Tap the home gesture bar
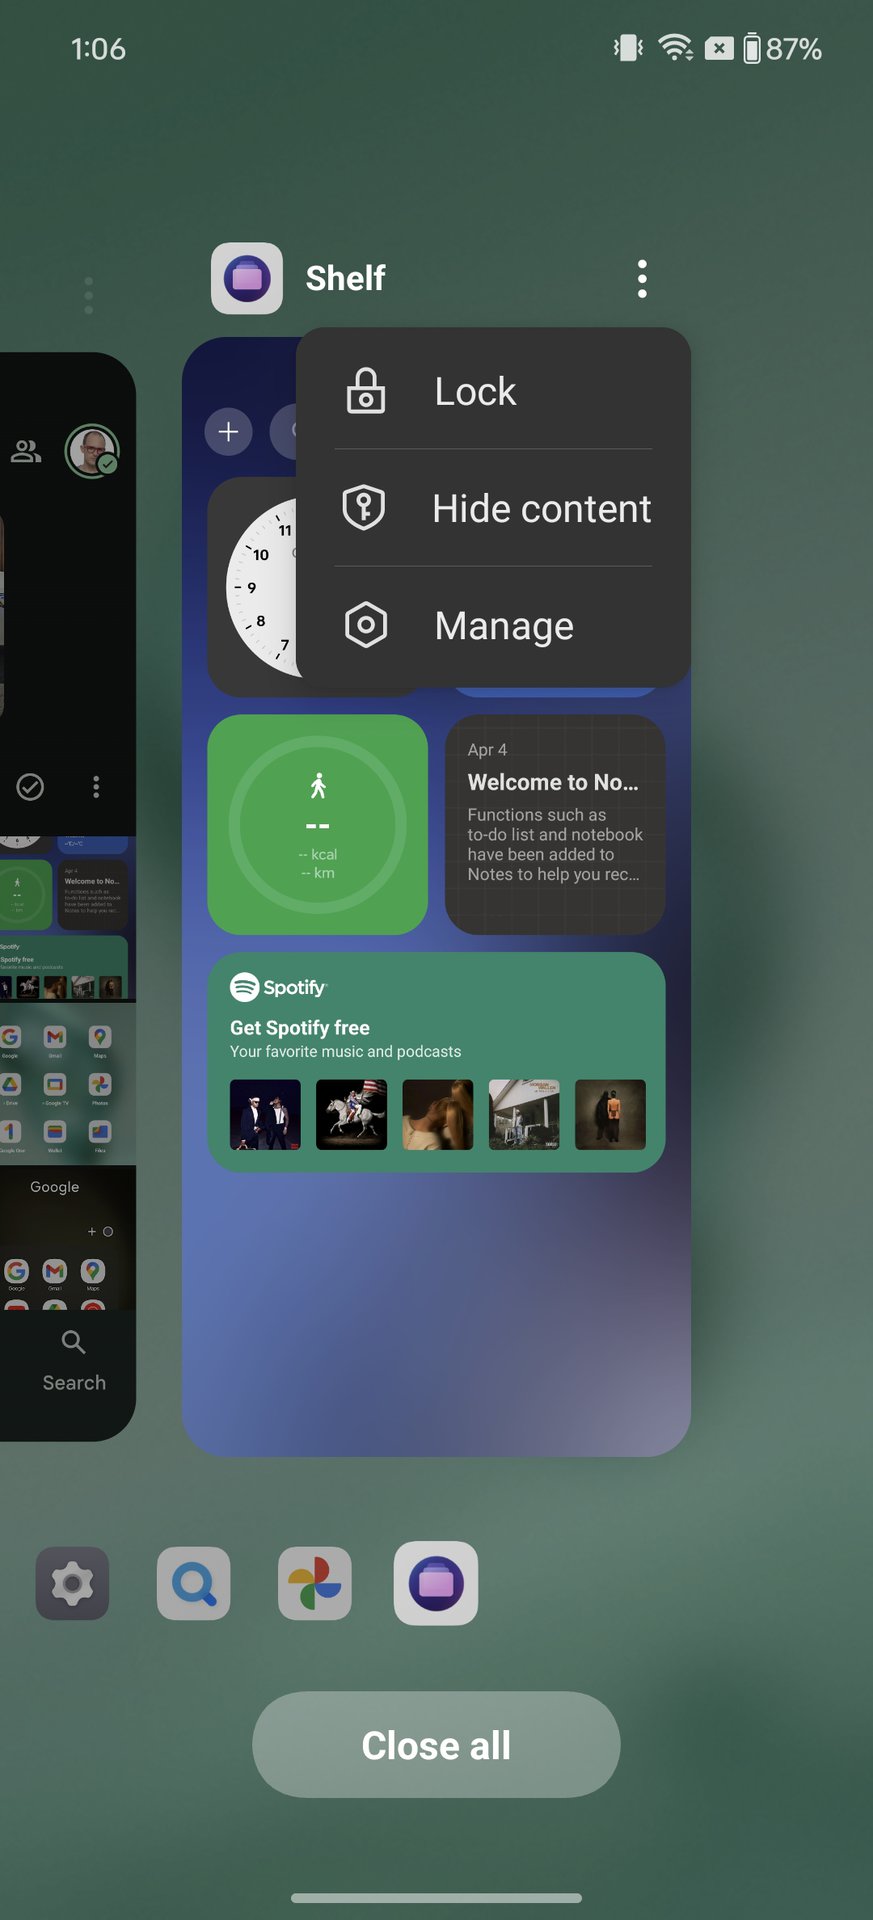The width and height of the screenshot is (873, 1920). [x=436, y=1898]
